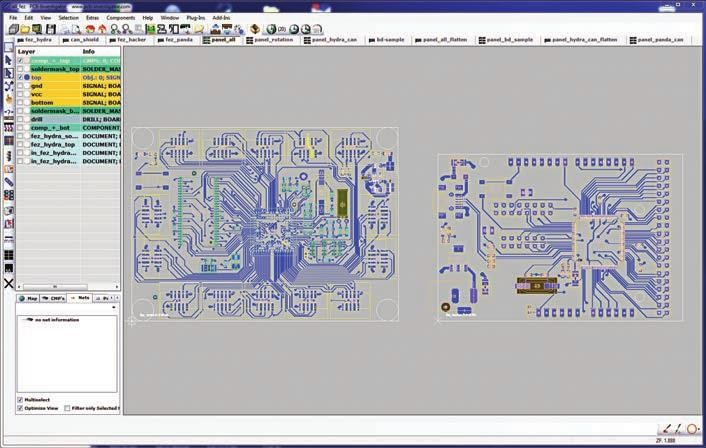
Task: Click the top layer blue color dot
Action: (x=27, y=77)
